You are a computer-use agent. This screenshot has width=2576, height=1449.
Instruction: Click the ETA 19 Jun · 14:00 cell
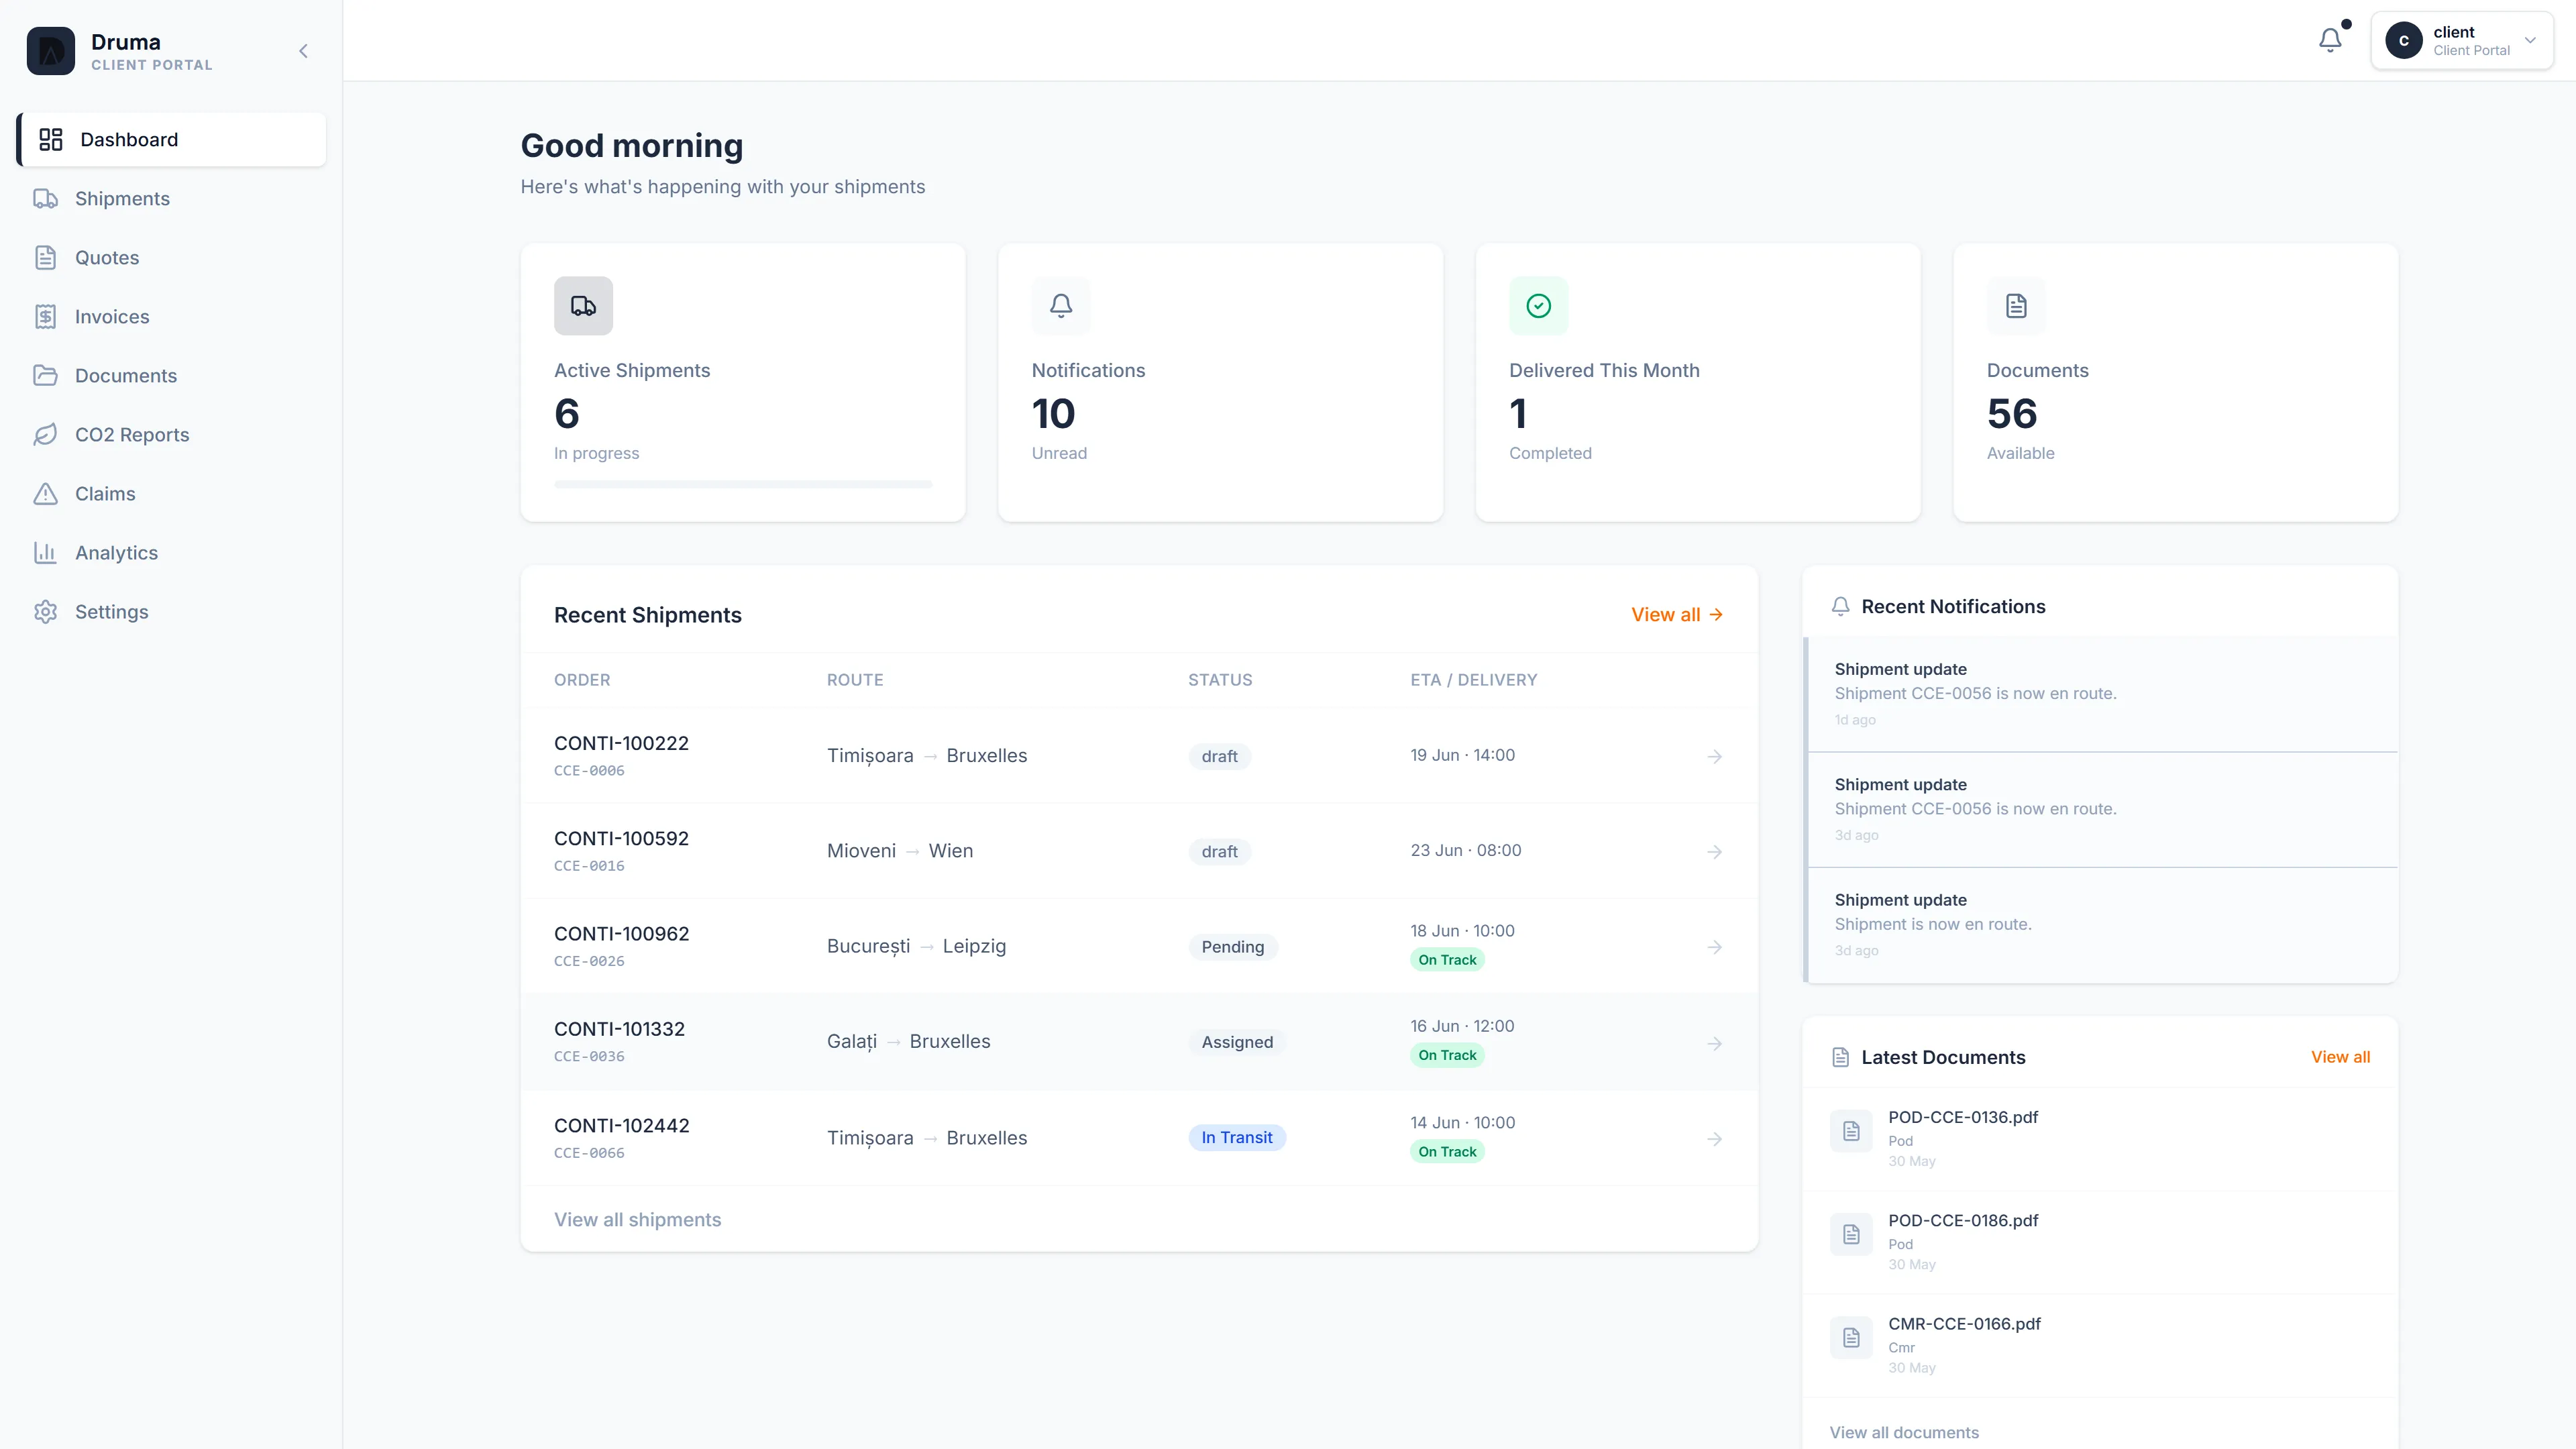tap(1462, 755)
